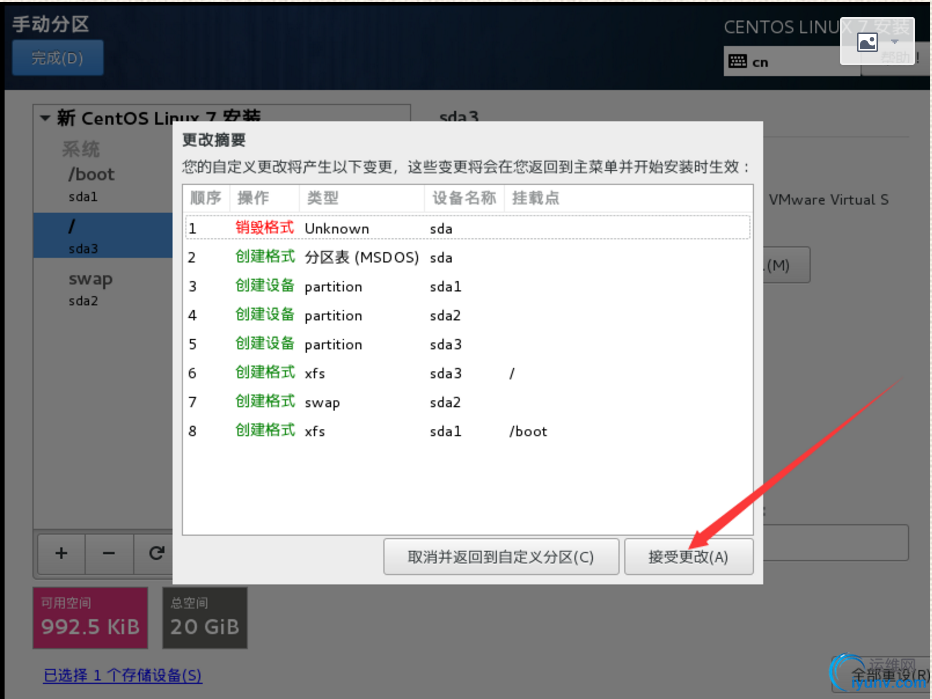Screen dimensions: 932x699
Task: Click the 总空间 20 GiB box
Action: pyautogui.click(x=204, y=618)
